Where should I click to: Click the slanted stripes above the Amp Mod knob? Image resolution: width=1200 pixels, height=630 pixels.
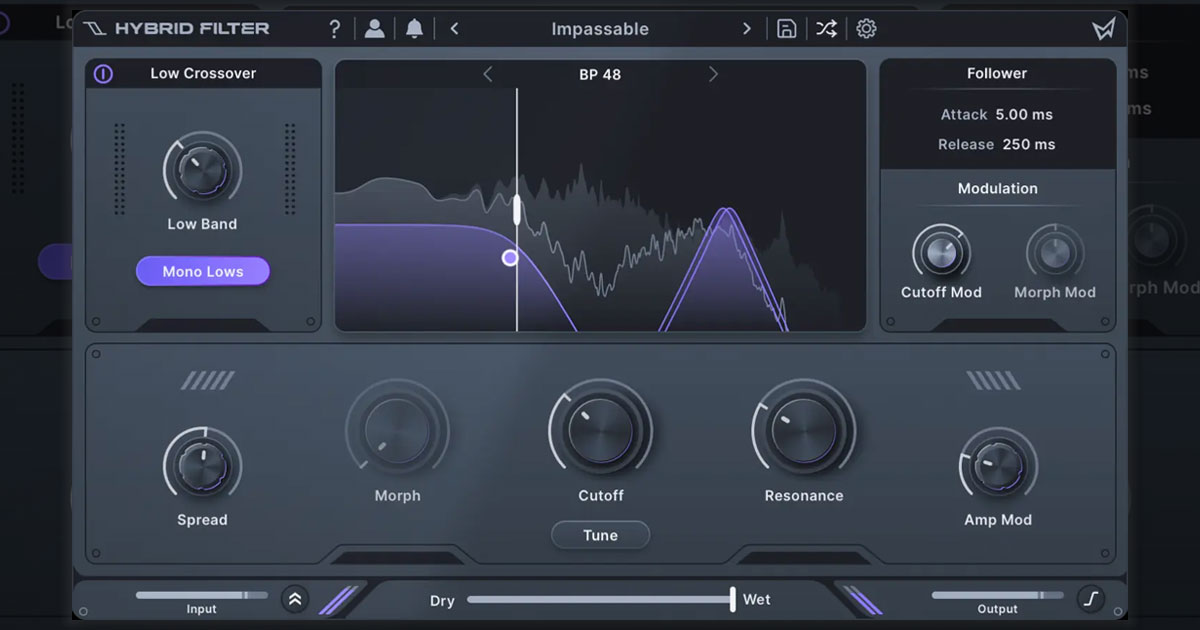click(994, 380)
